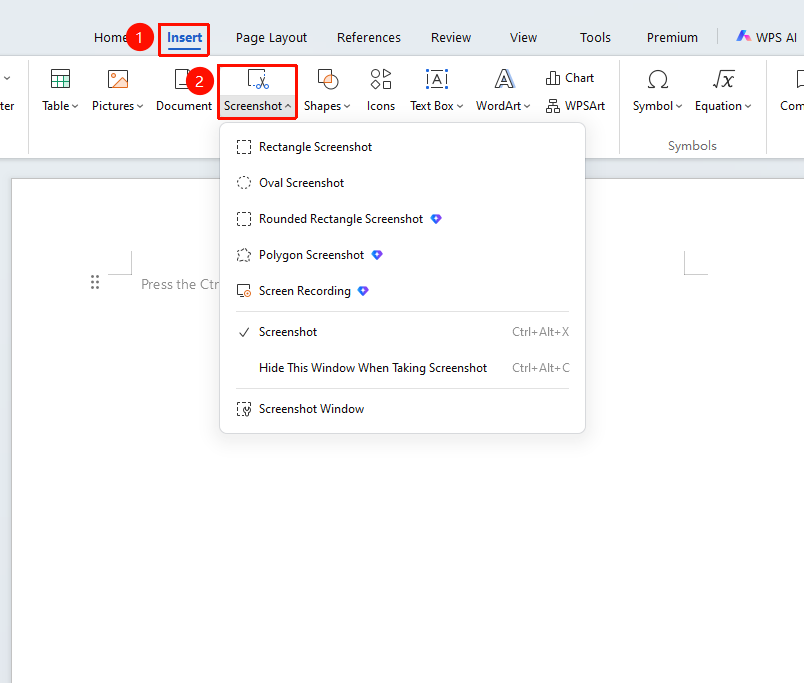
Task: Expand the Pictures dropdown arrow
Action: 140,106
